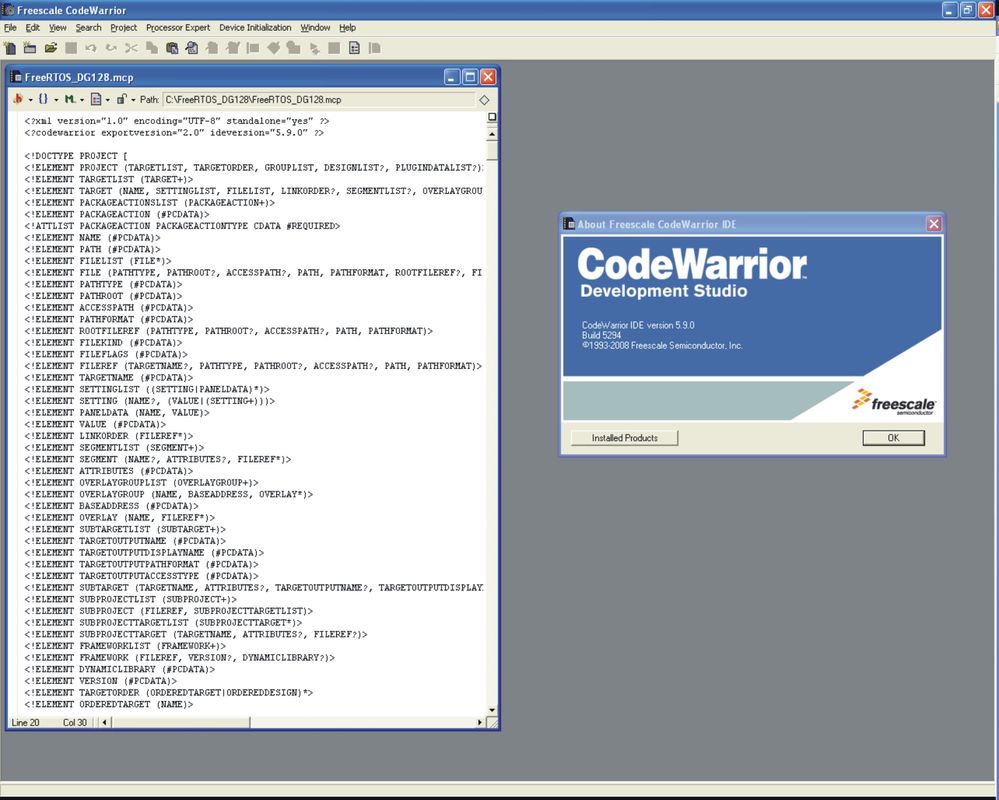Click Installed Products in About dialog
Image resolution: width=999 pixels, height=800 pixels.
(624, 438)
